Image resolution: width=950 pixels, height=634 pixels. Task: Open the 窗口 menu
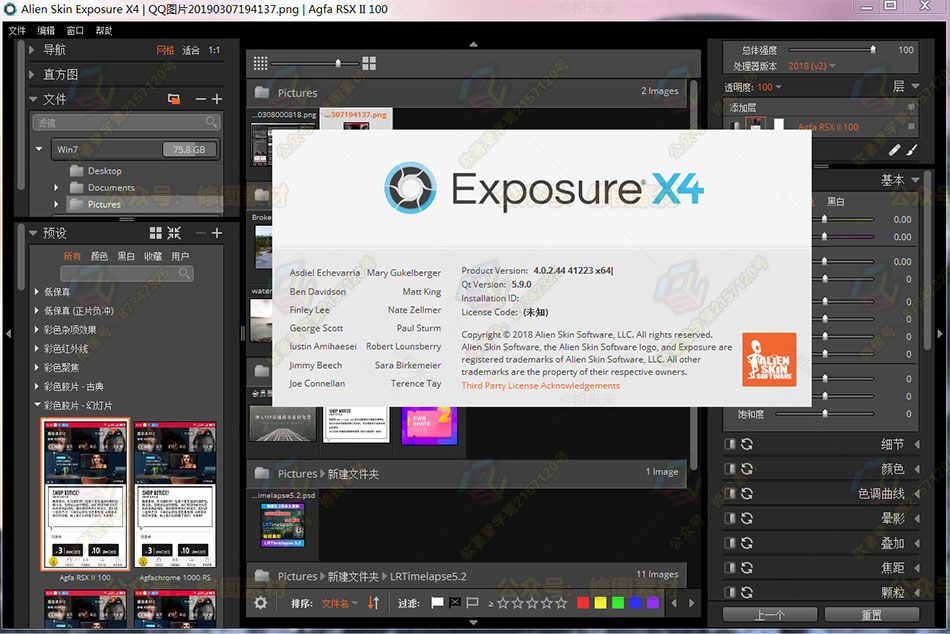pos(75,30)
